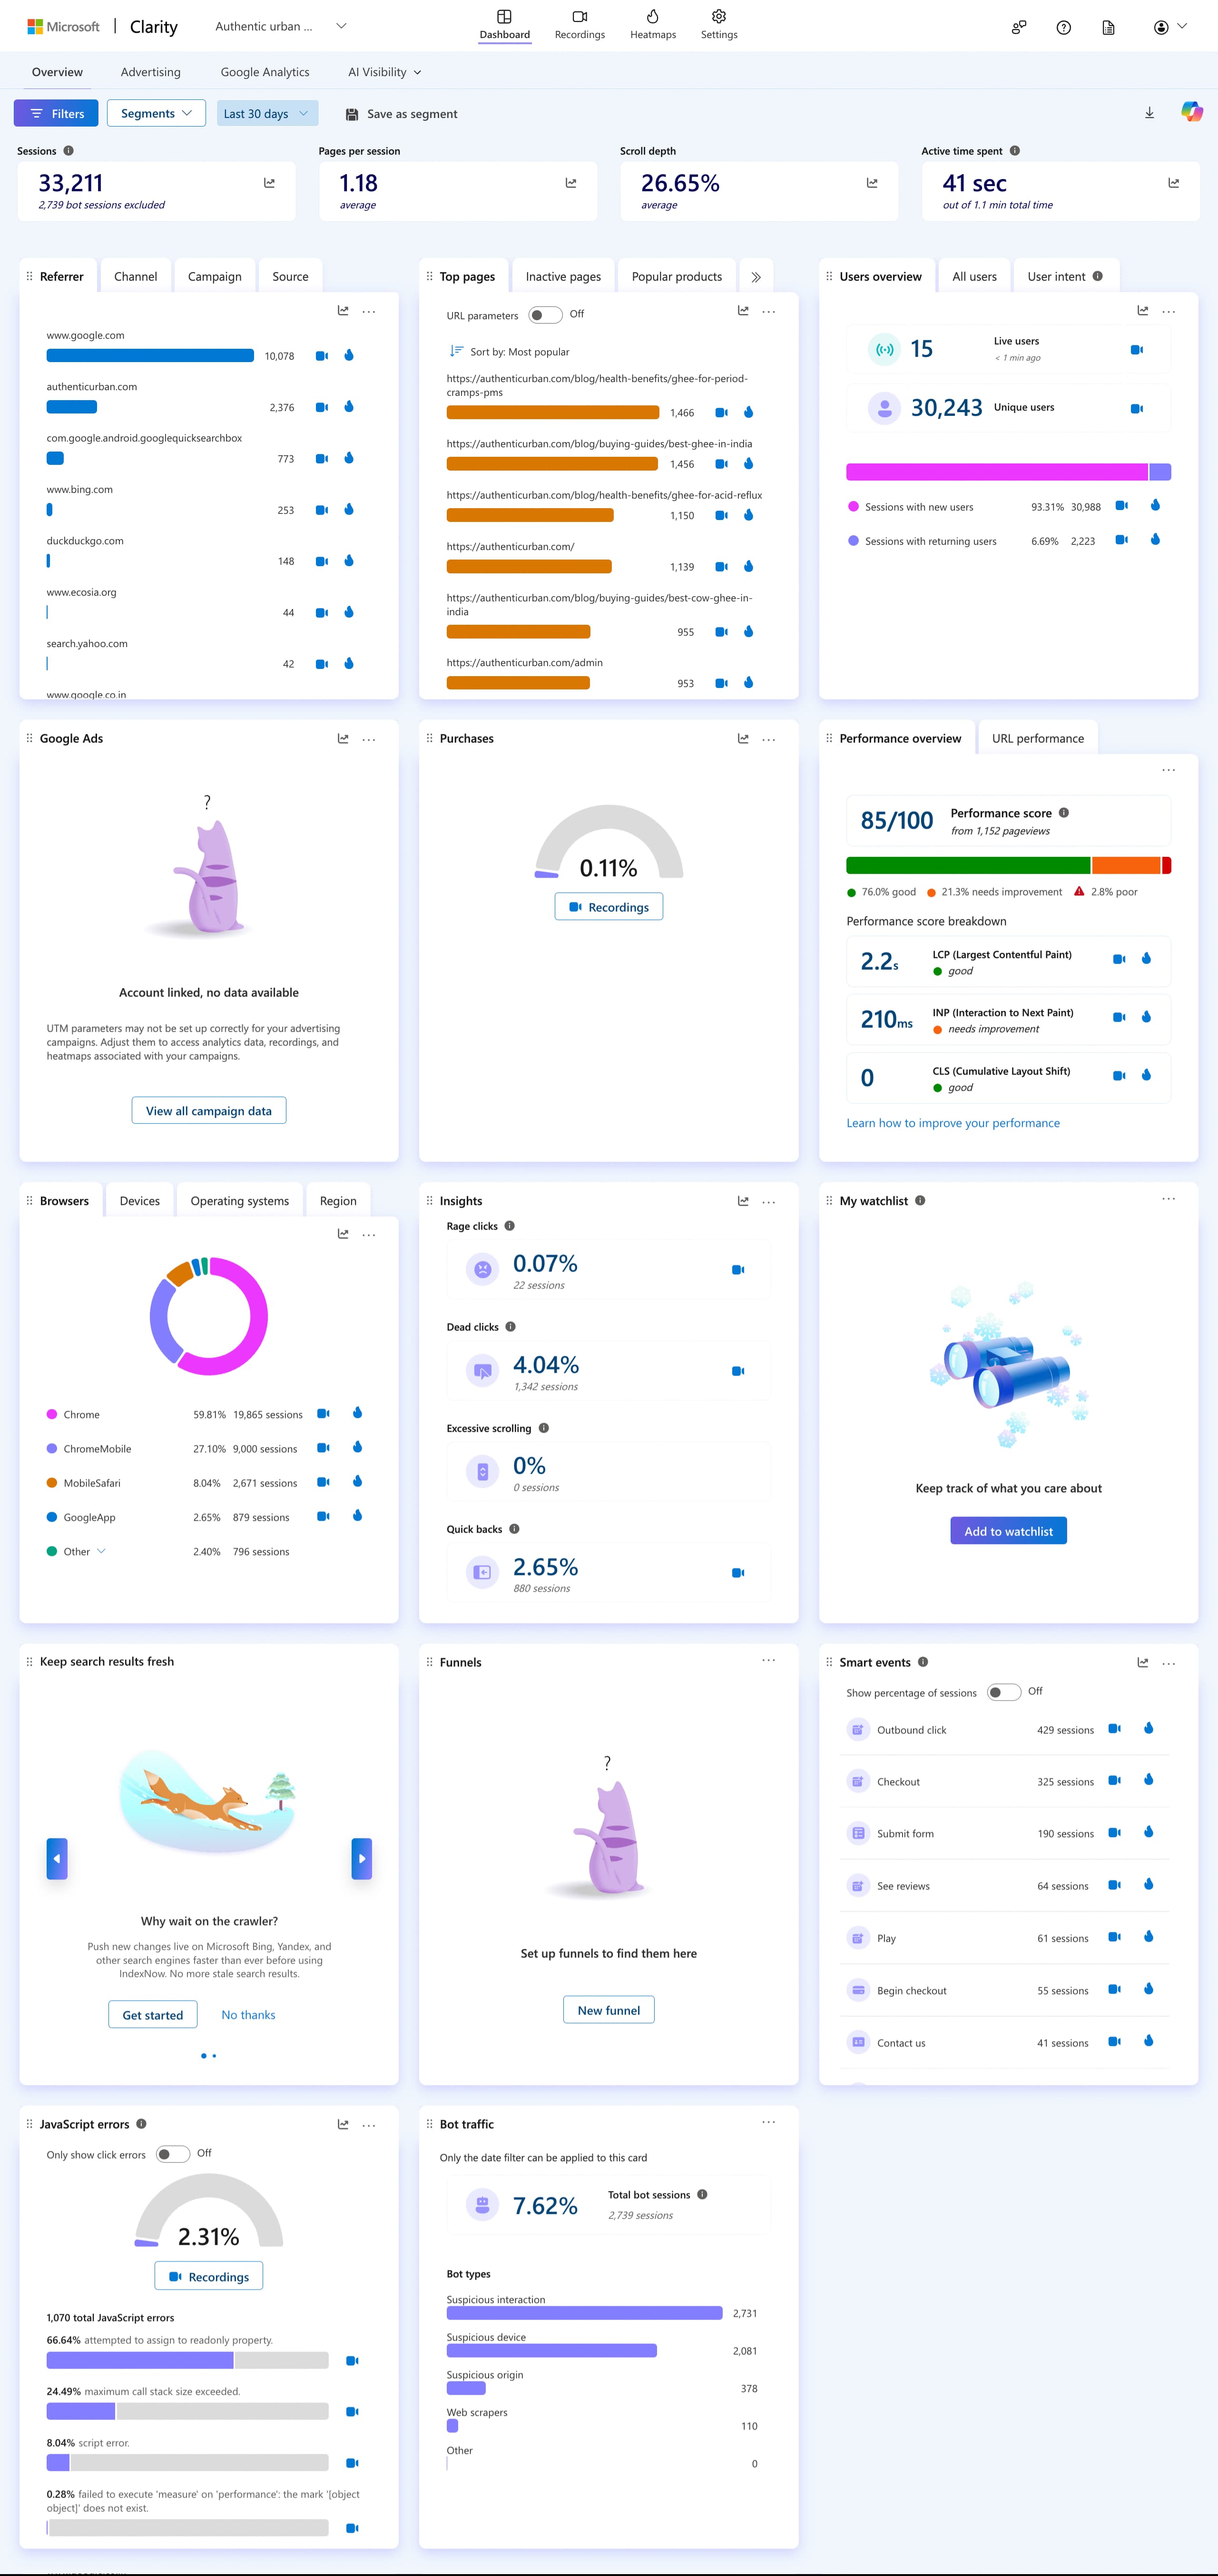Image resolution: width=1218 pixels, height=2576 pixels.
Task: Select the Advertising tab
Action: pos(151,72)
